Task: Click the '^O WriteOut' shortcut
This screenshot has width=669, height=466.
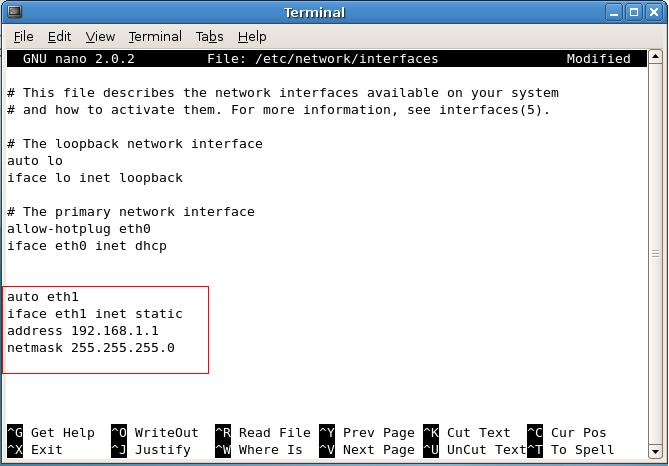Action: 155,433
